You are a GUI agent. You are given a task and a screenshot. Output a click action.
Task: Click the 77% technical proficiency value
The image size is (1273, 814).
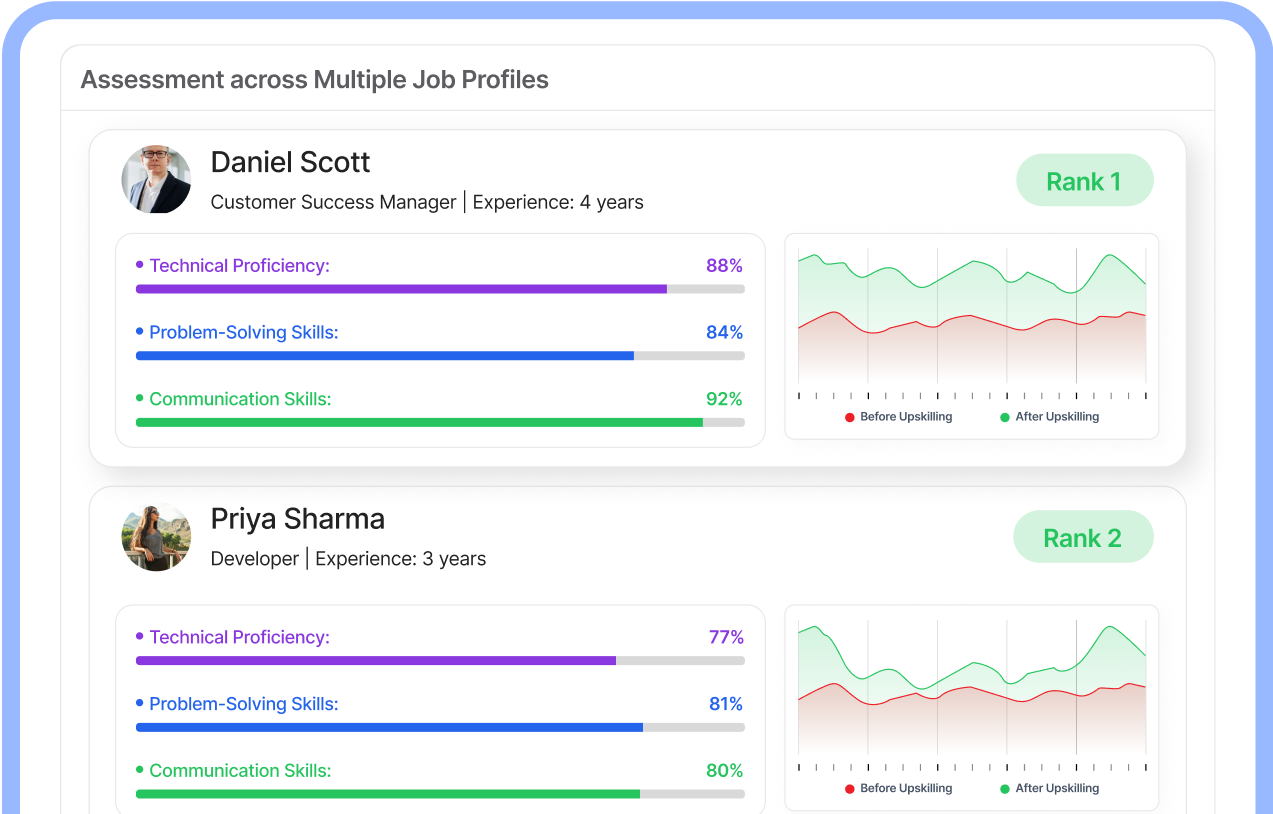726,637
